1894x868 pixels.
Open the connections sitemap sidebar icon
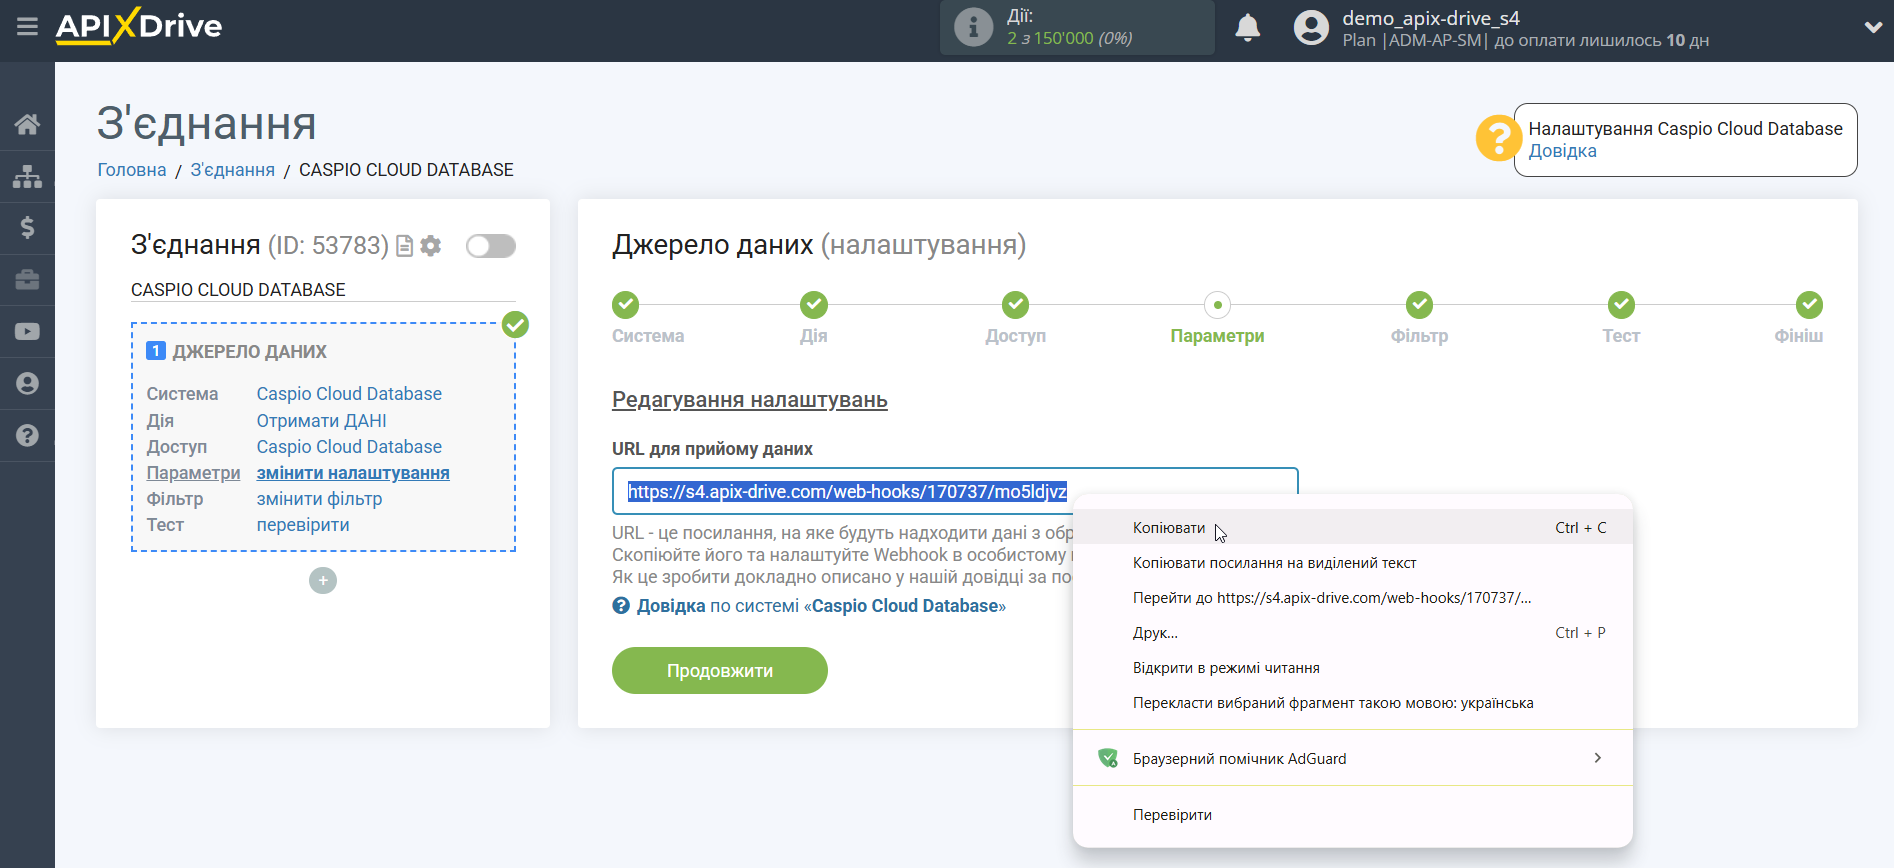[x=27, y=176]
